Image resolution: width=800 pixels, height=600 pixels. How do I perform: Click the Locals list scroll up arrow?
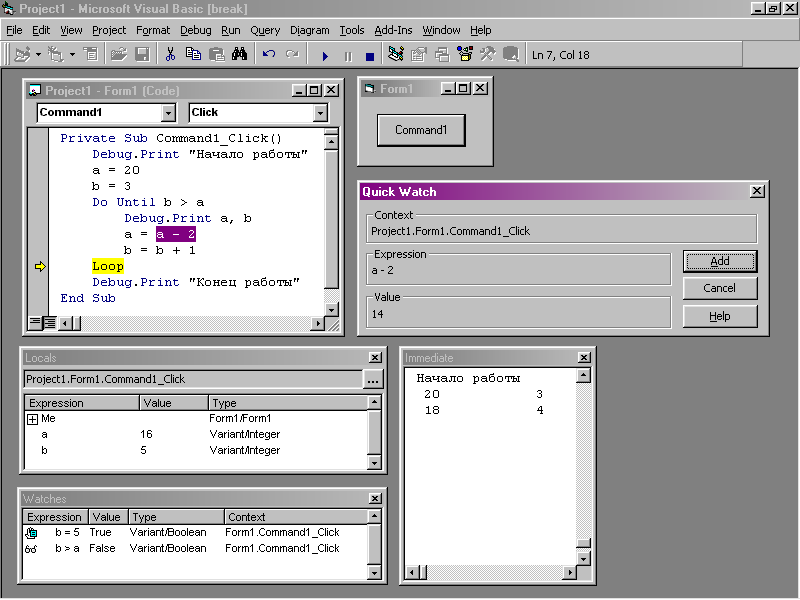(374, 402)
